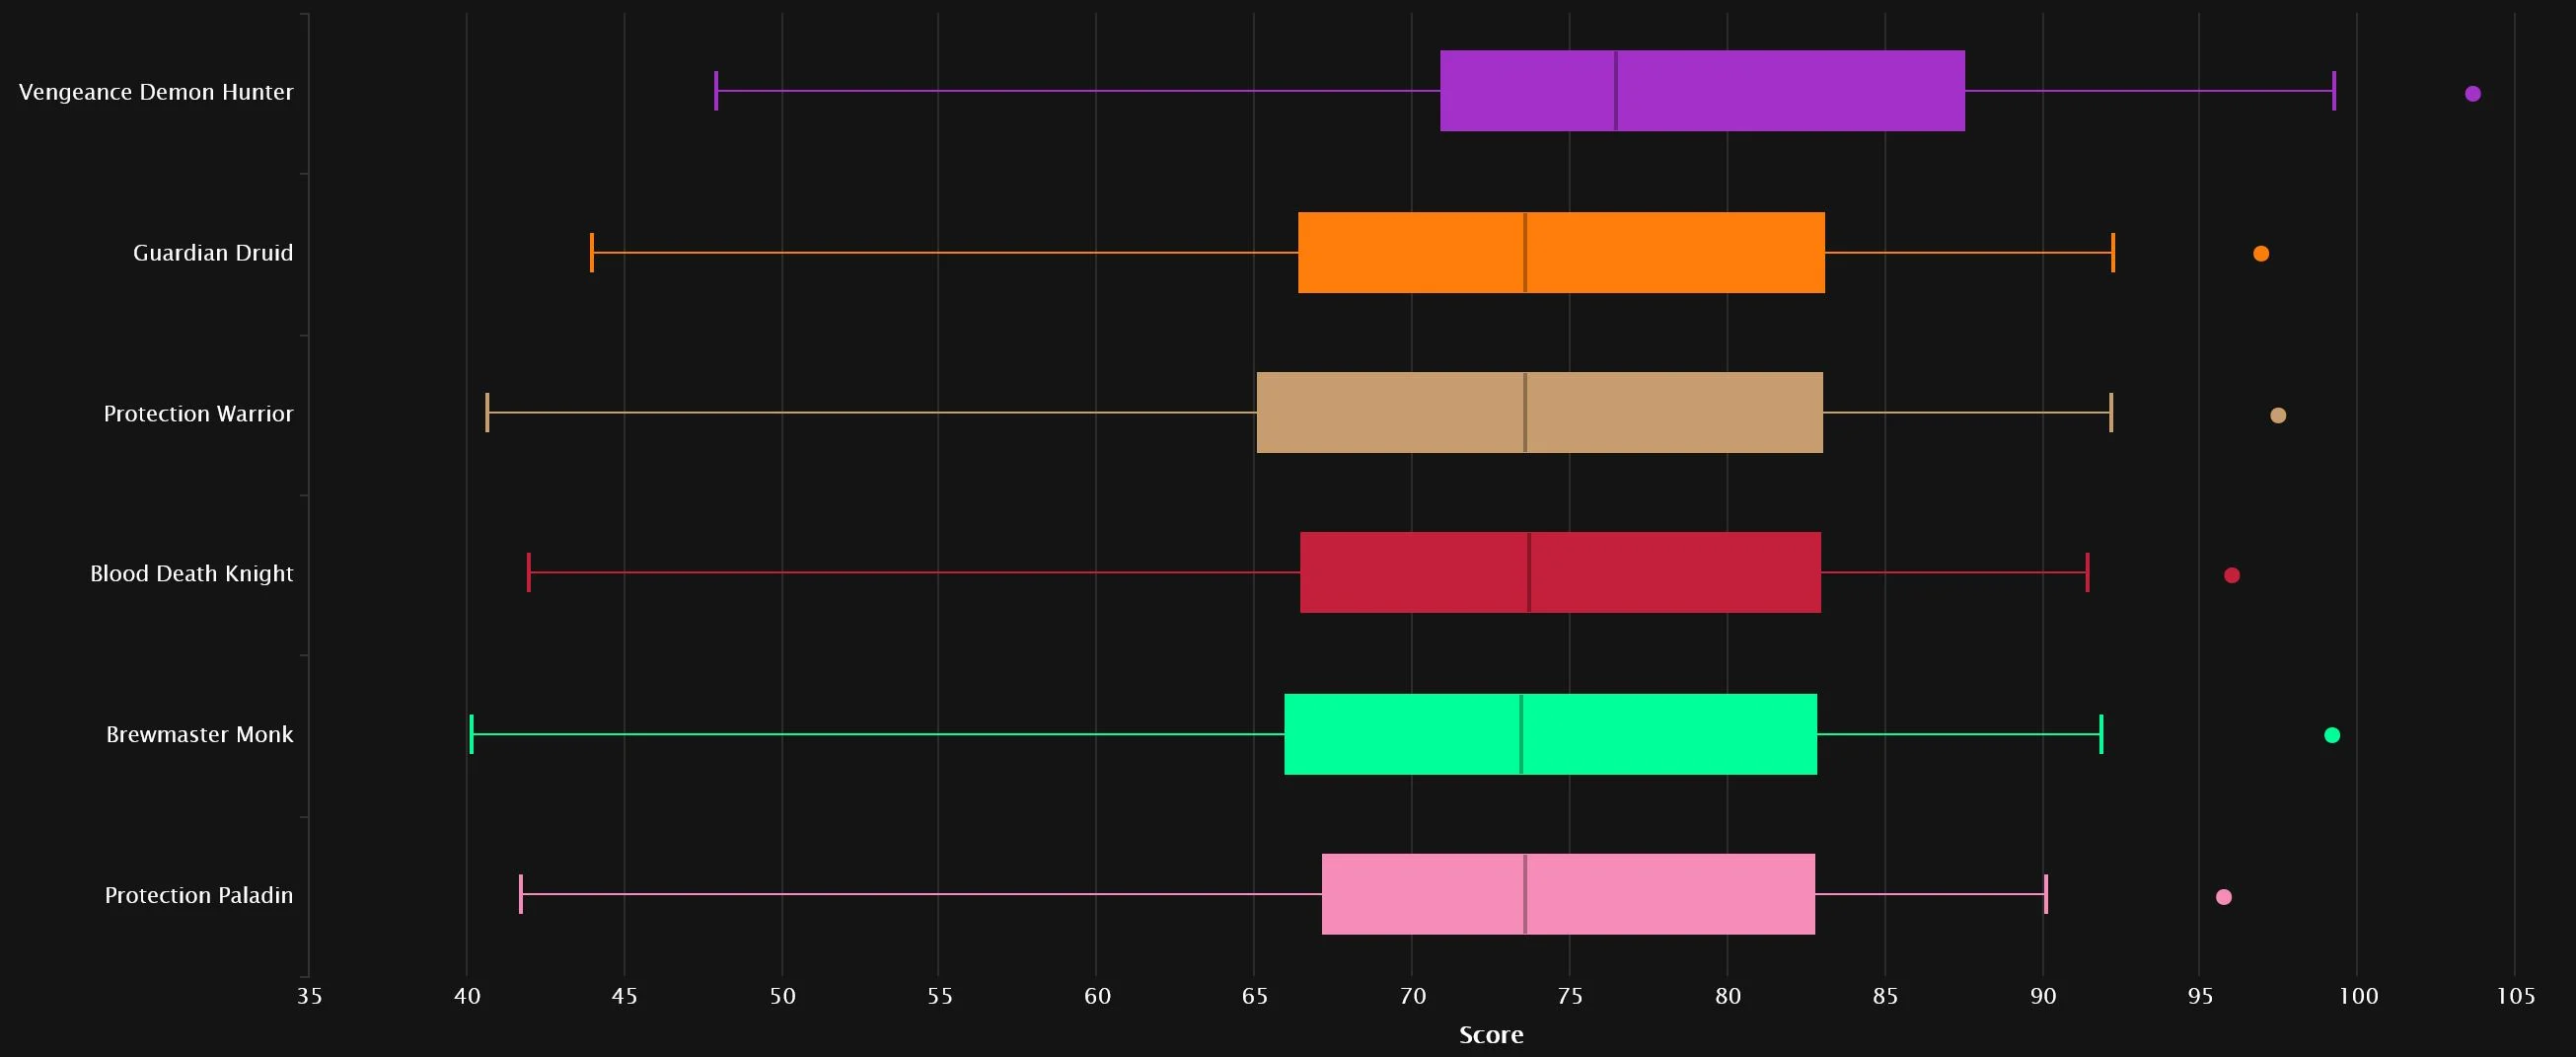This screenshot has height=1057, width=2576.
Task: Click the Protection Warrior label
Action: pyautogui.click(x=198, y=413)
